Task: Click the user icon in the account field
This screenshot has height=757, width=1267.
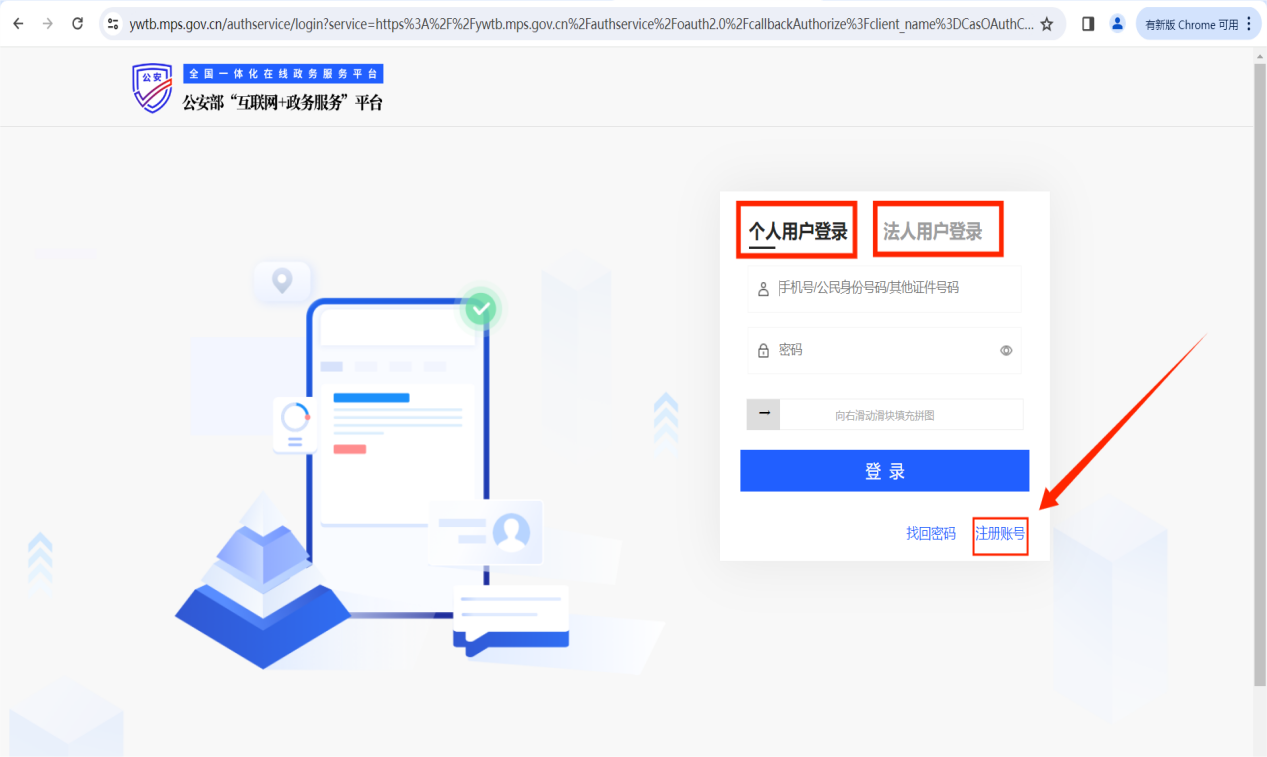Action: point(761,289)
